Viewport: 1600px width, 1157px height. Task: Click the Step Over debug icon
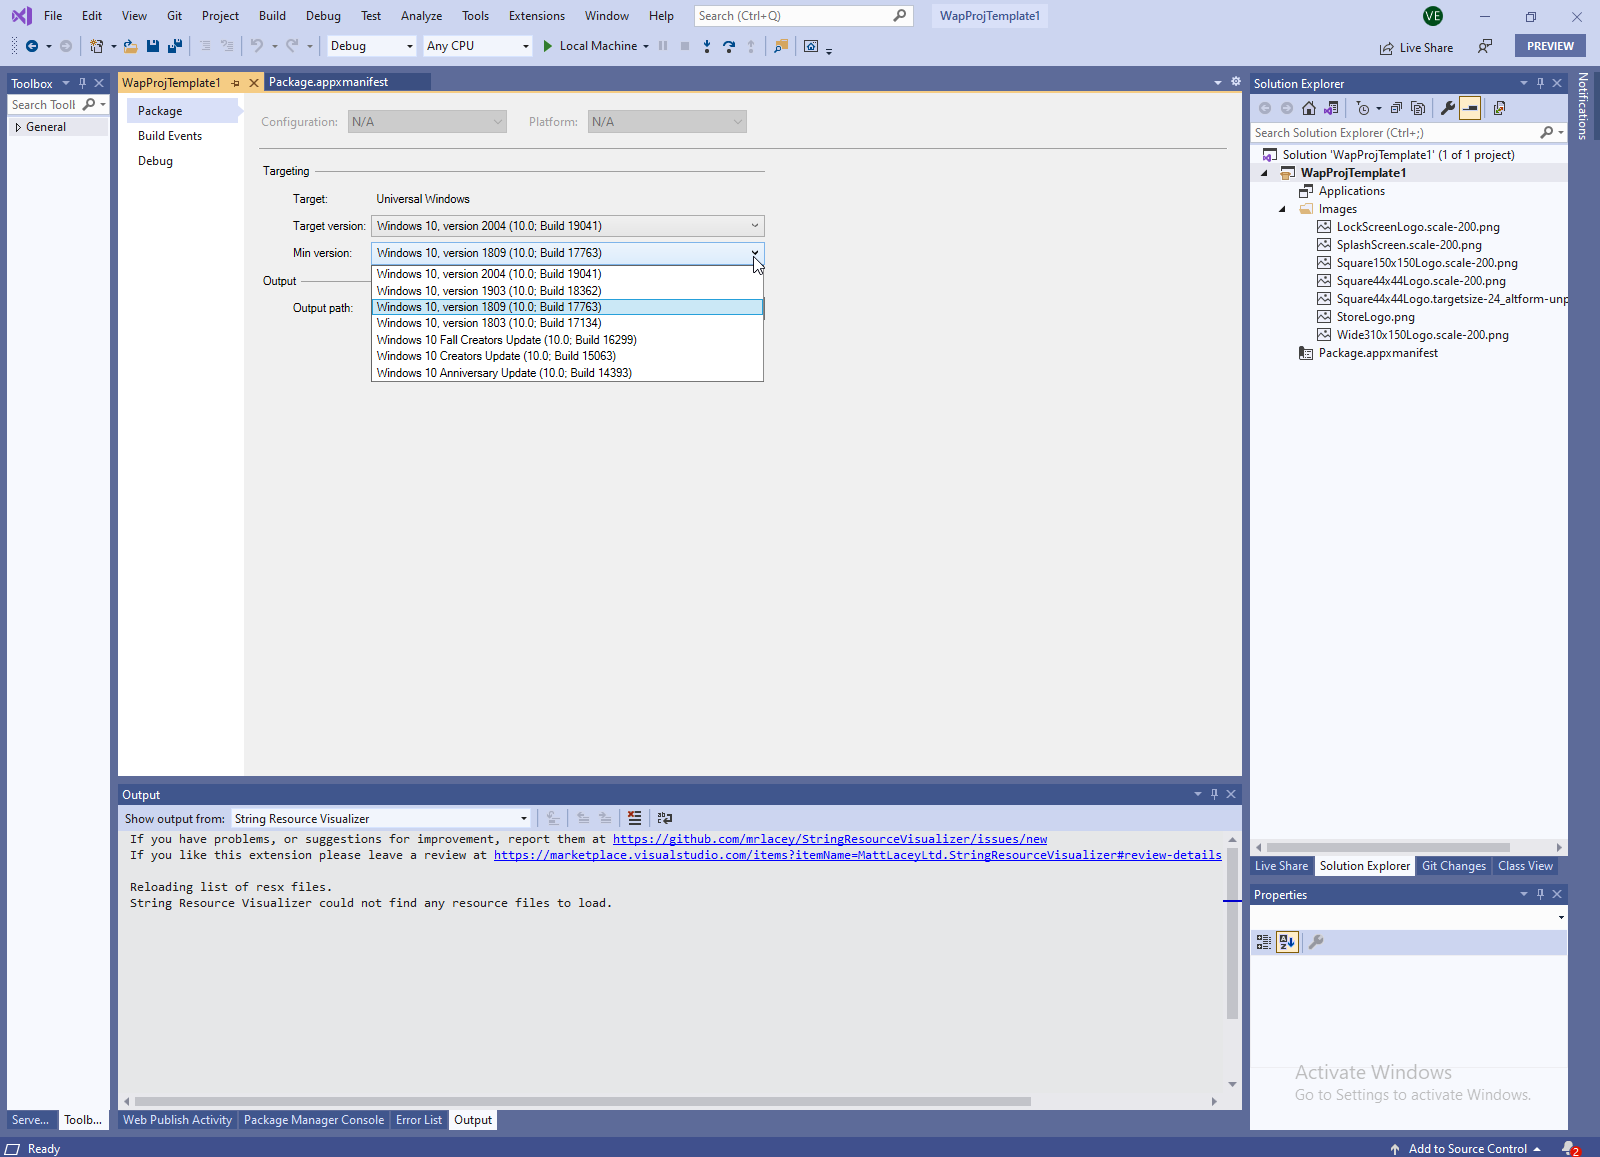[x=729, y=46]
